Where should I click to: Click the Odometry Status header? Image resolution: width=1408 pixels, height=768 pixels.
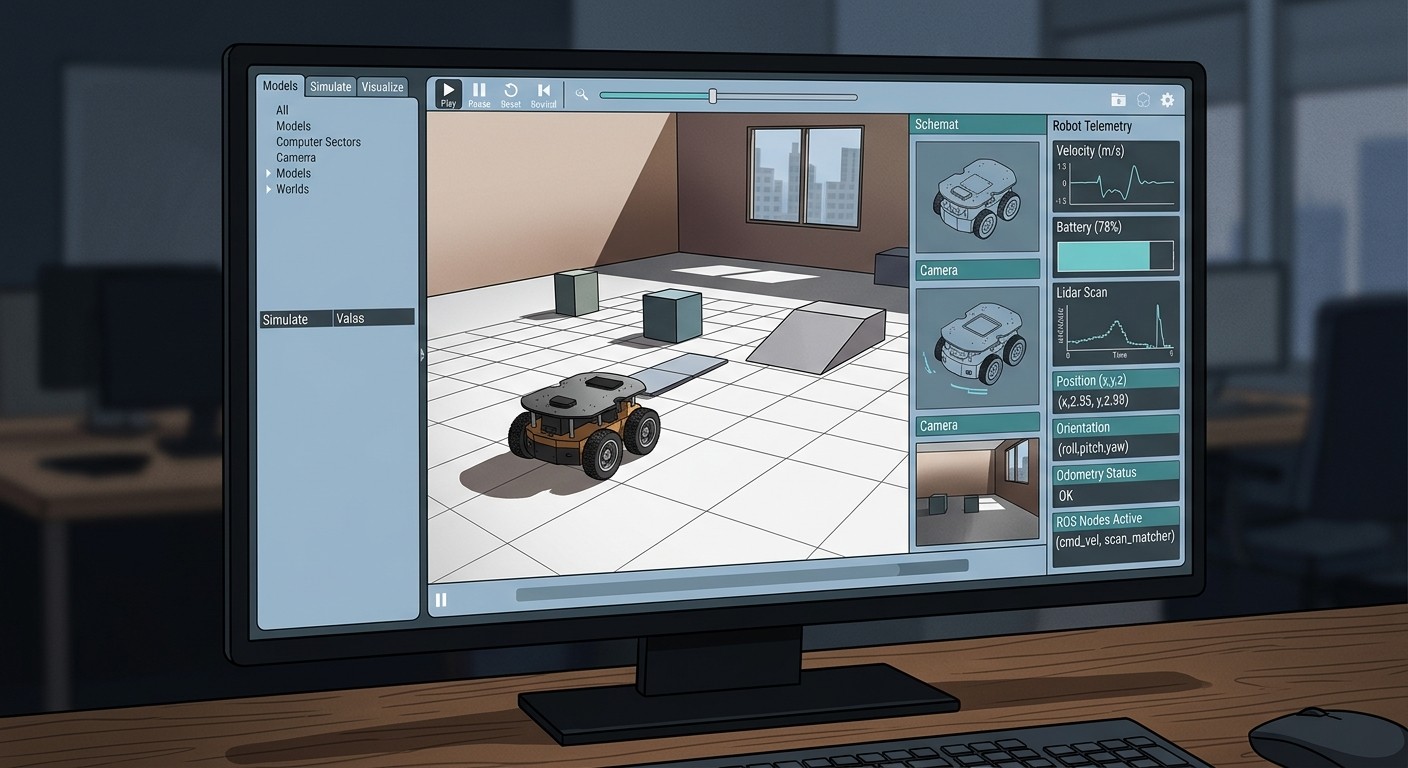pos(1116,473)
